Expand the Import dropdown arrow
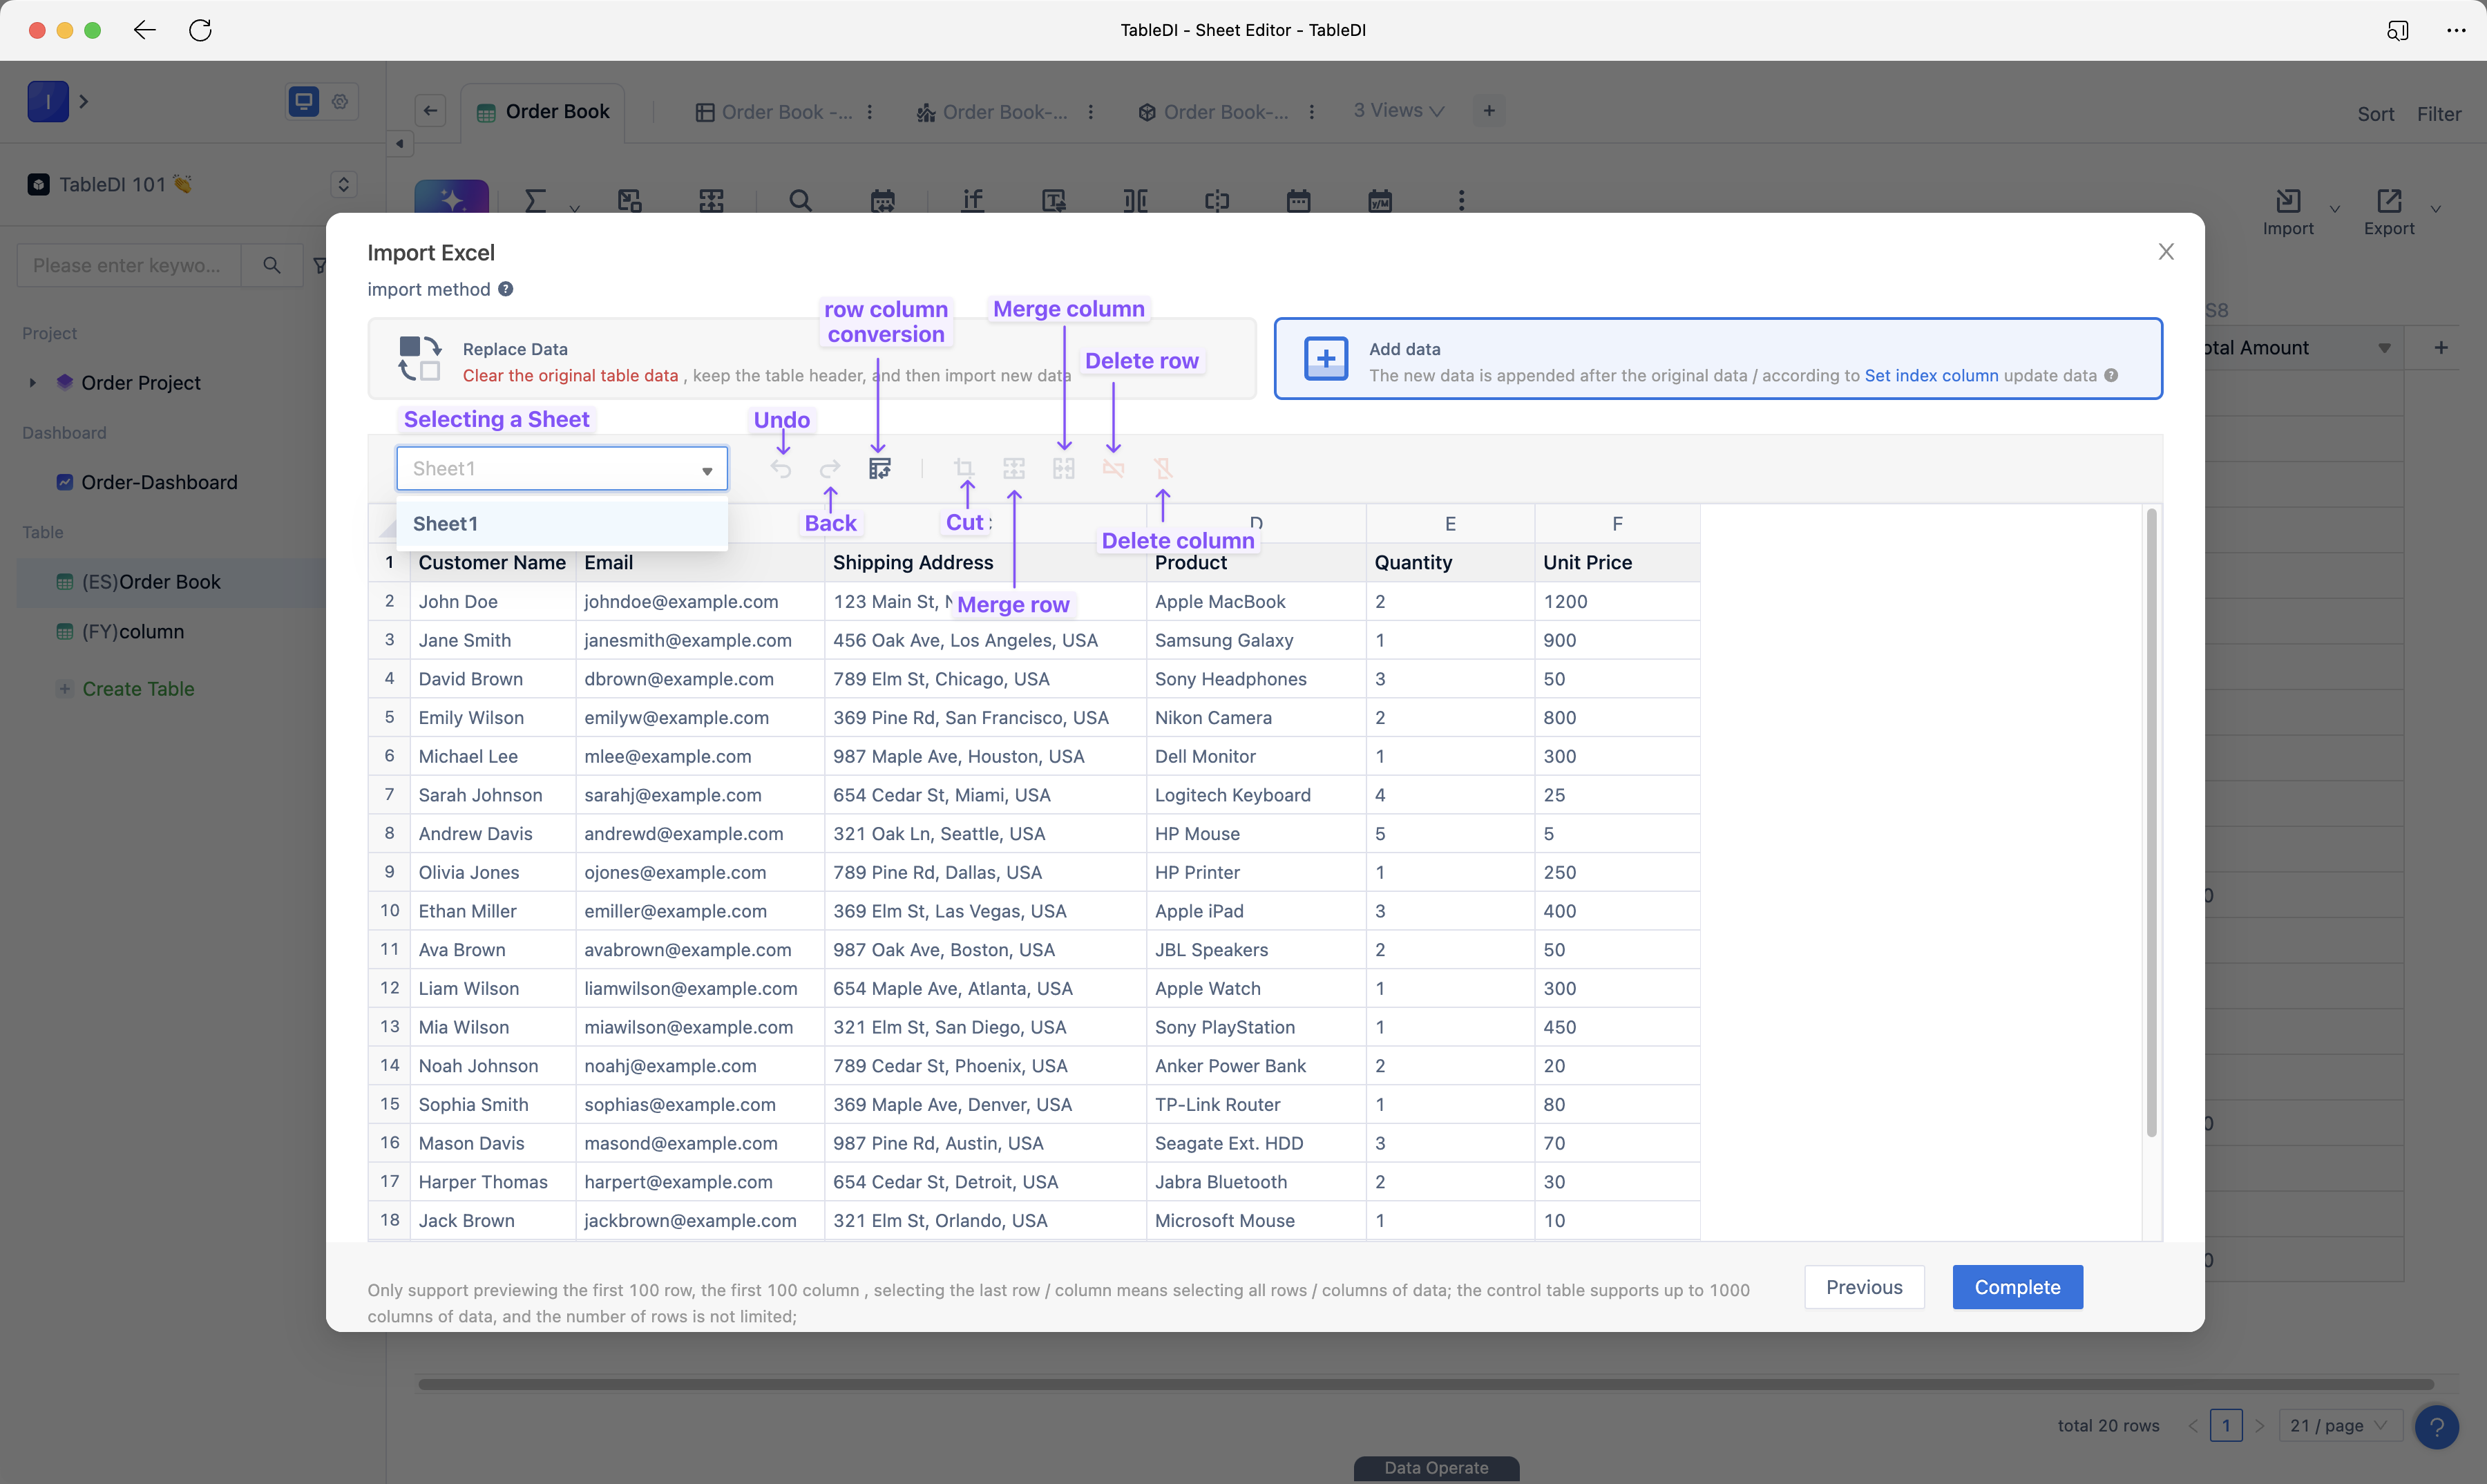The width and height of the screenshot is (2487, 1484). [x=2335, y=209]
